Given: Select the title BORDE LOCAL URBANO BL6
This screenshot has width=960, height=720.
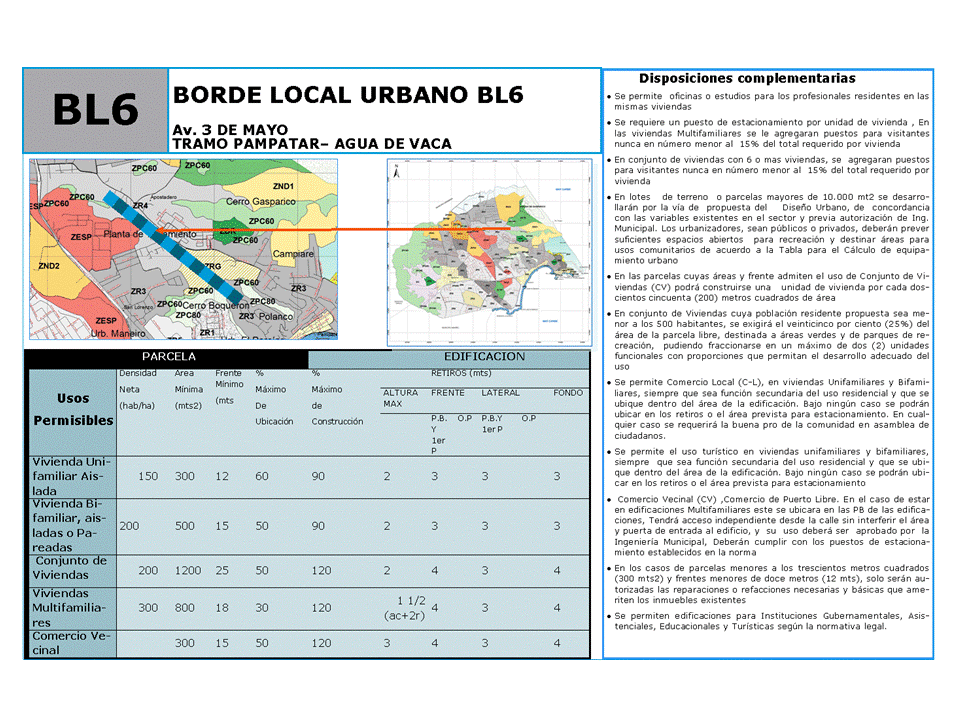Looking at the screenshot, I should [348, 95].
